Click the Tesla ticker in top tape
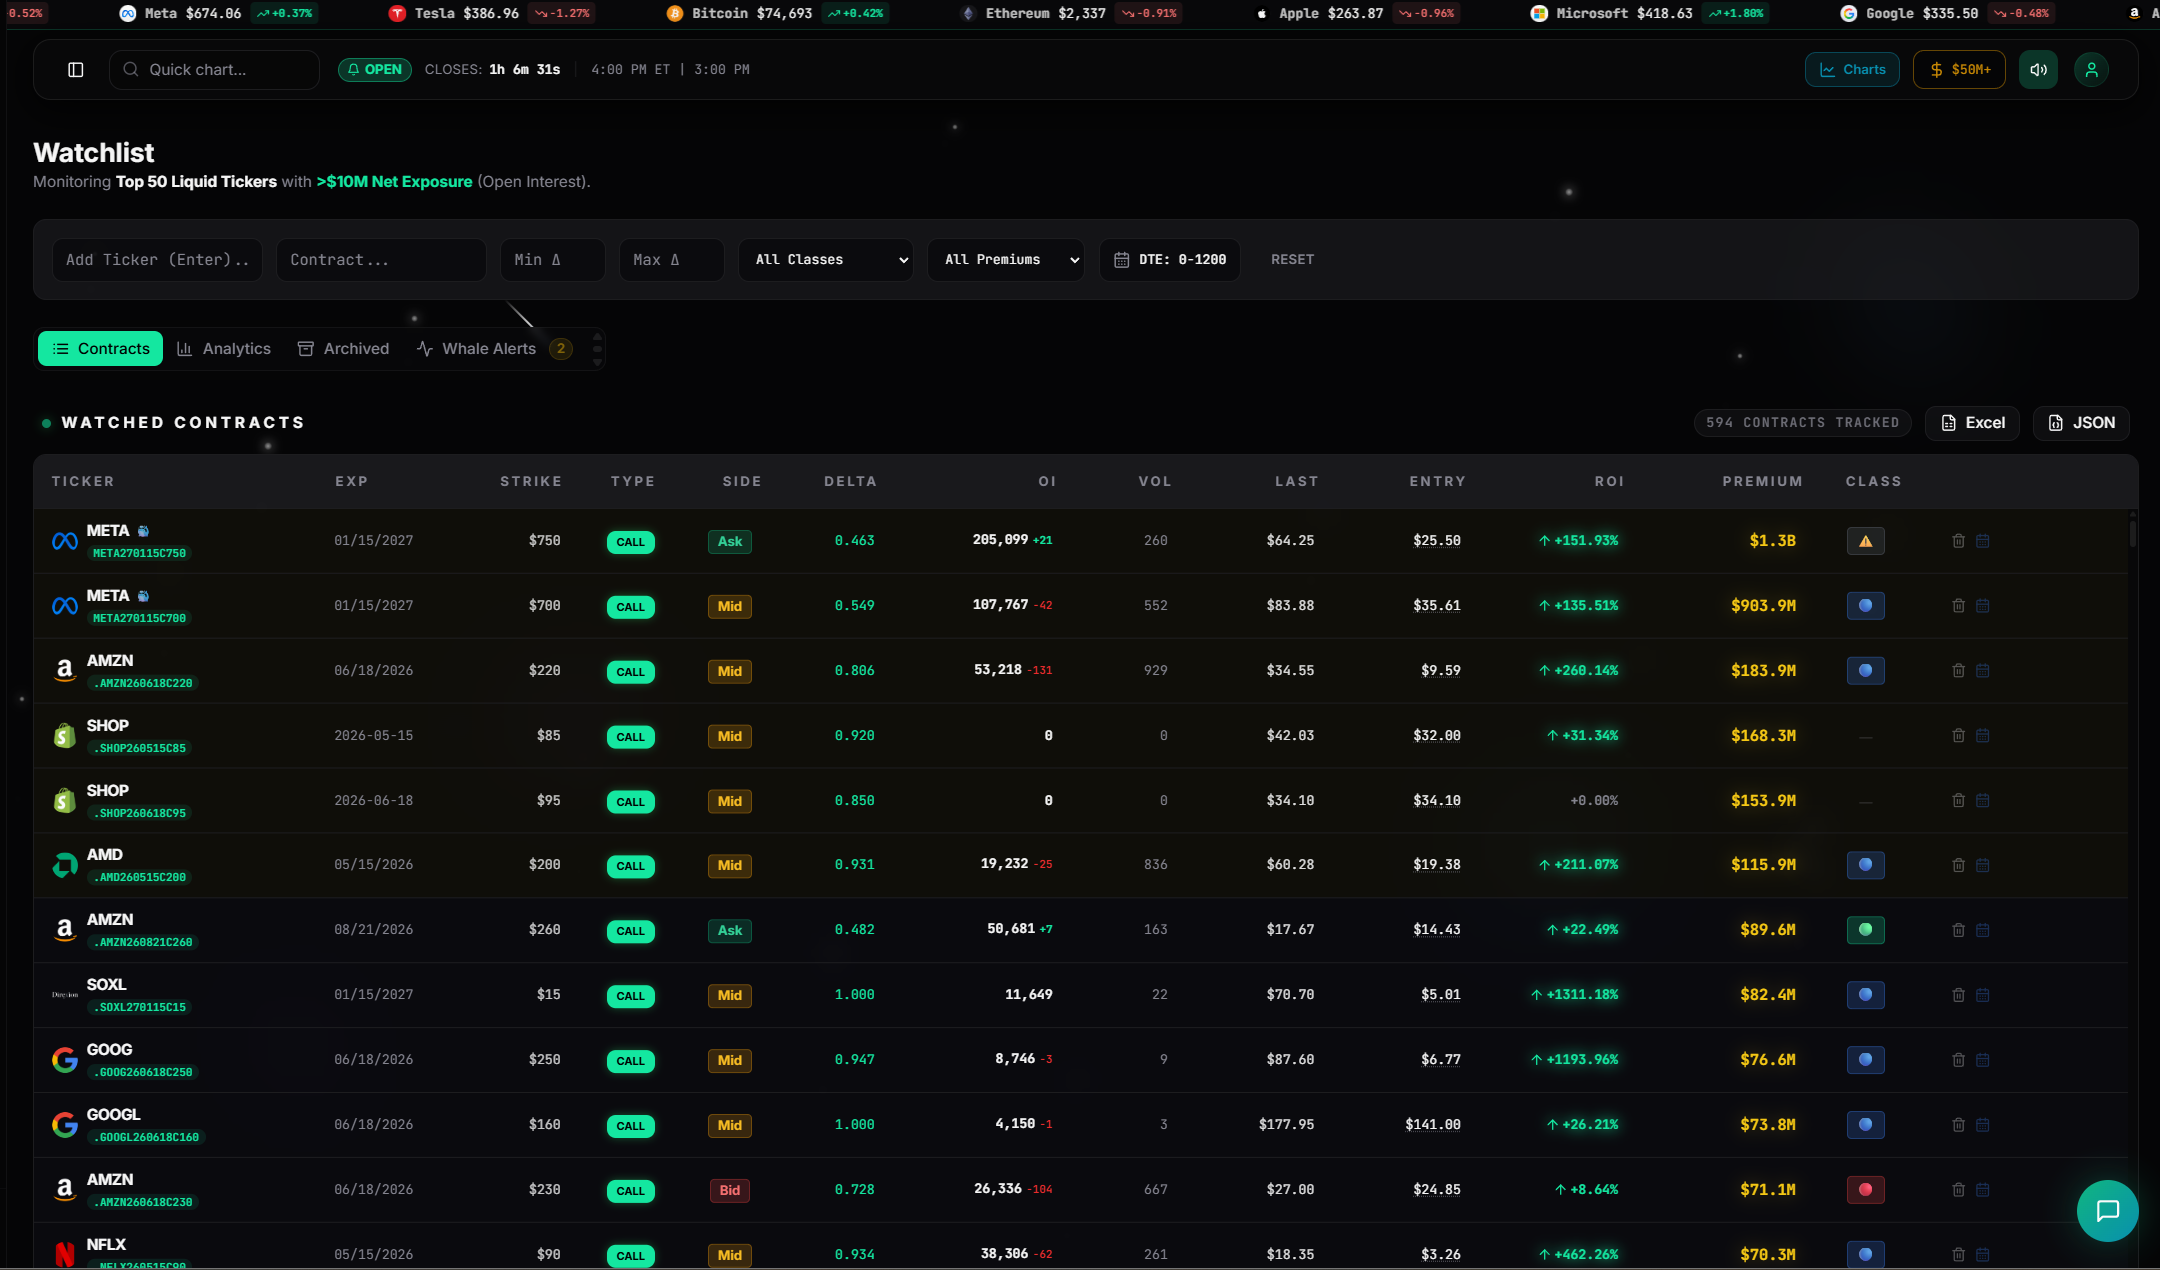The height and width of the screenshot is (1270, 2160). [x=491, y=13]
